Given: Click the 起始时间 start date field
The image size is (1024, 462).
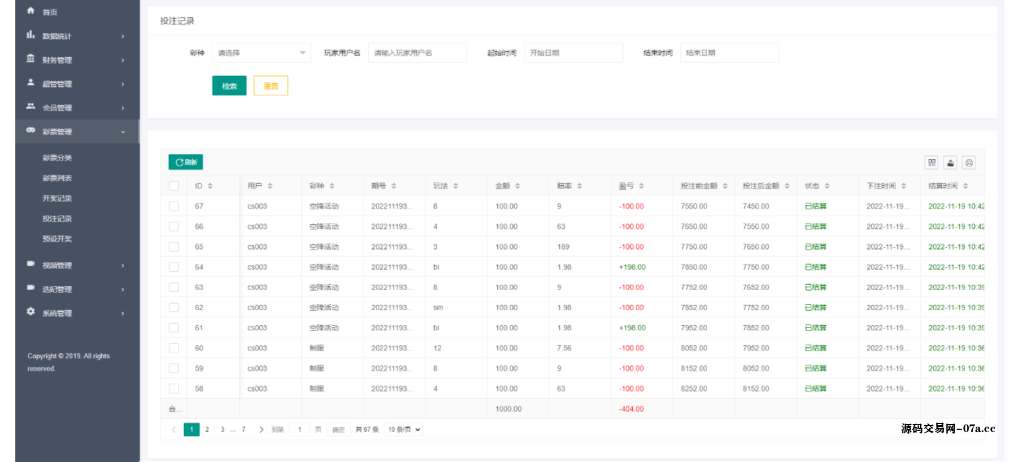Looking at the screenshot, I should 573,53.
